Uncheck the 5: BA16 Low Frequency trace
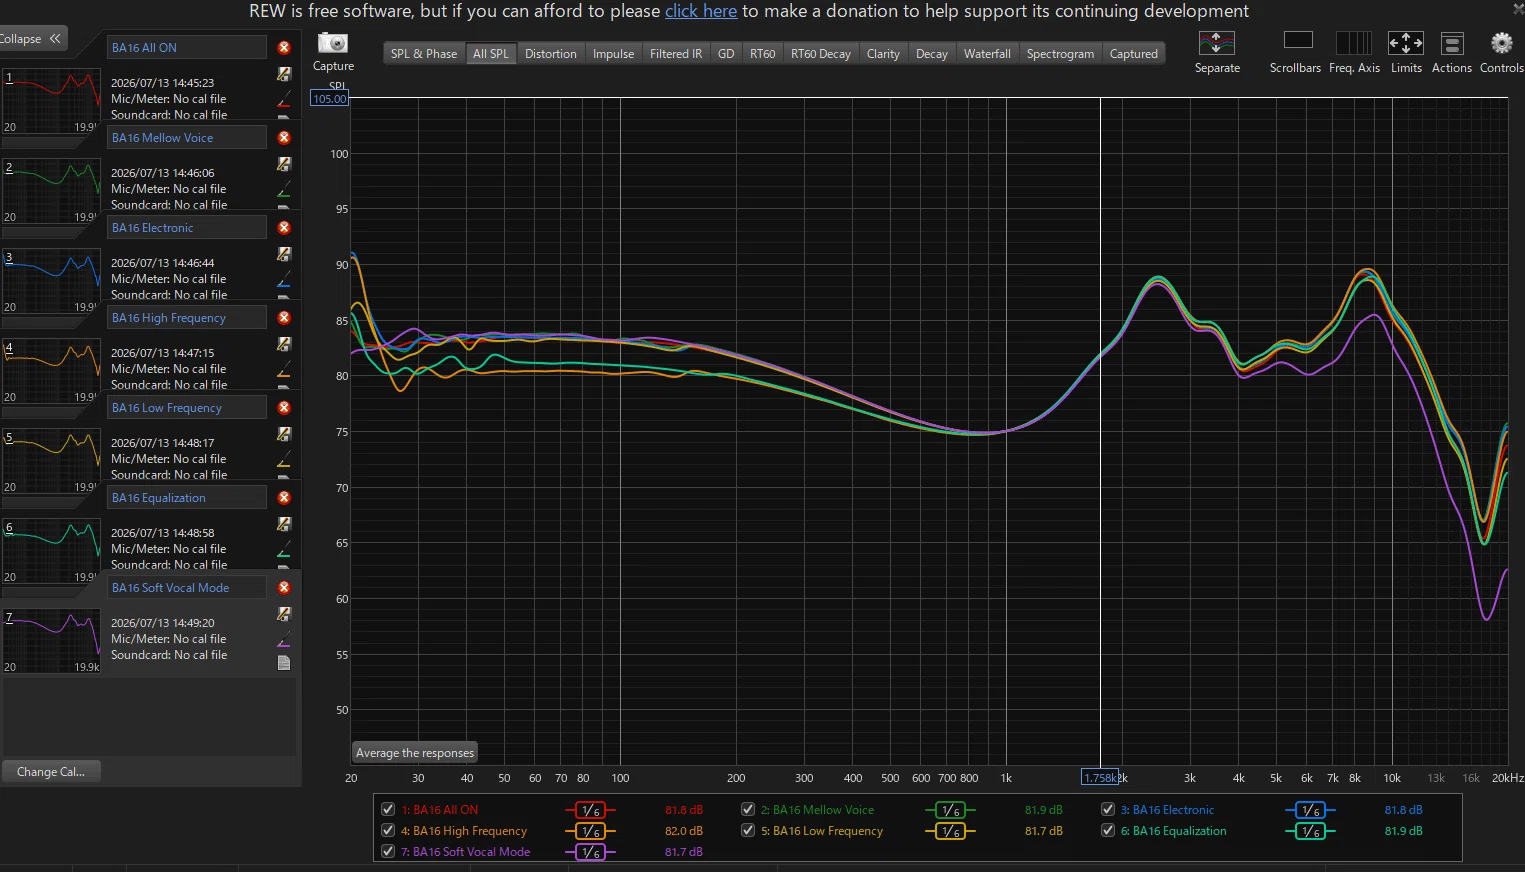 coord(748,830)
